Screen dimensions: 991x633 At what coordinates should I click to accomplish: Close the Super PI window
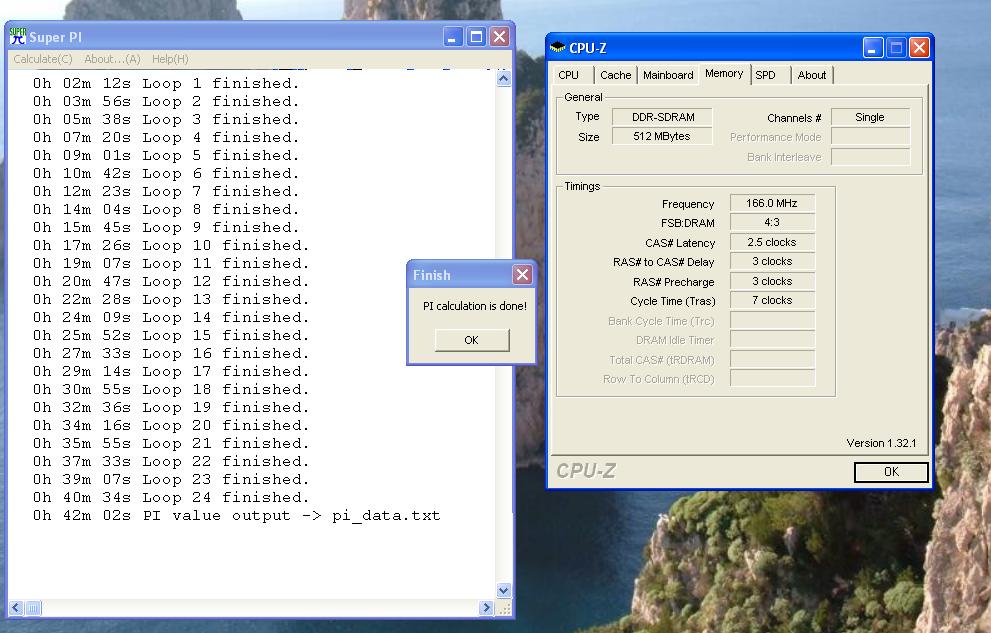click(499, 37)
